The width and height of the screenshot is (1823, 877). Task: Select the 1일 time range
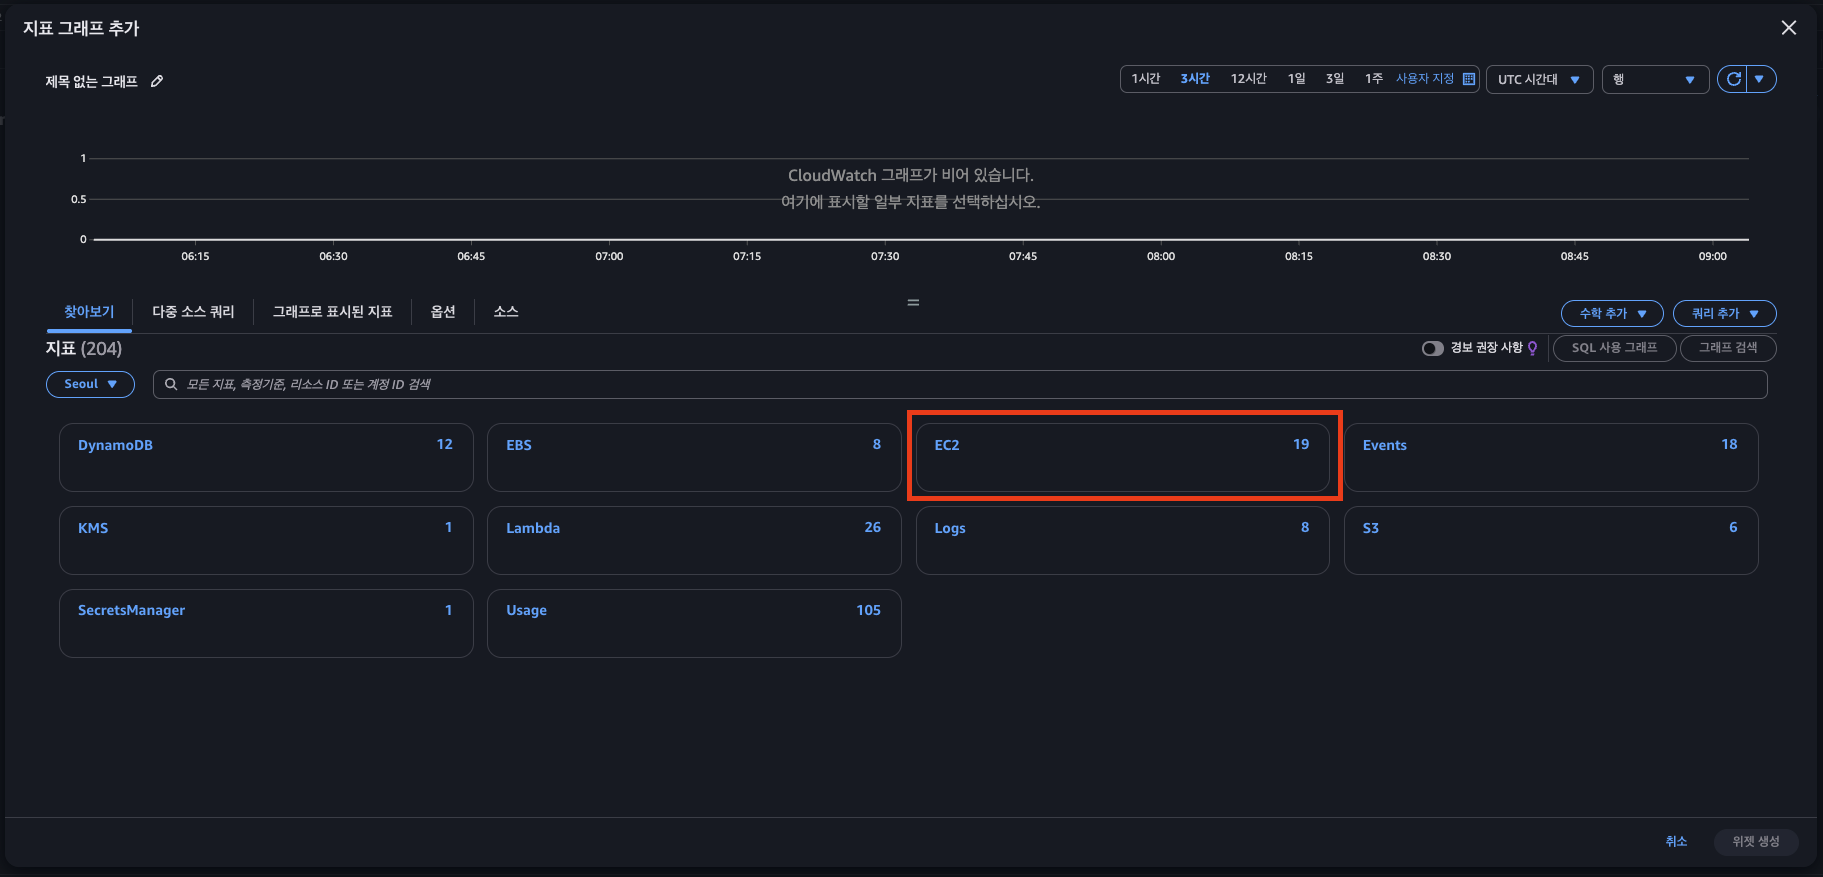tap(1296, 79)
